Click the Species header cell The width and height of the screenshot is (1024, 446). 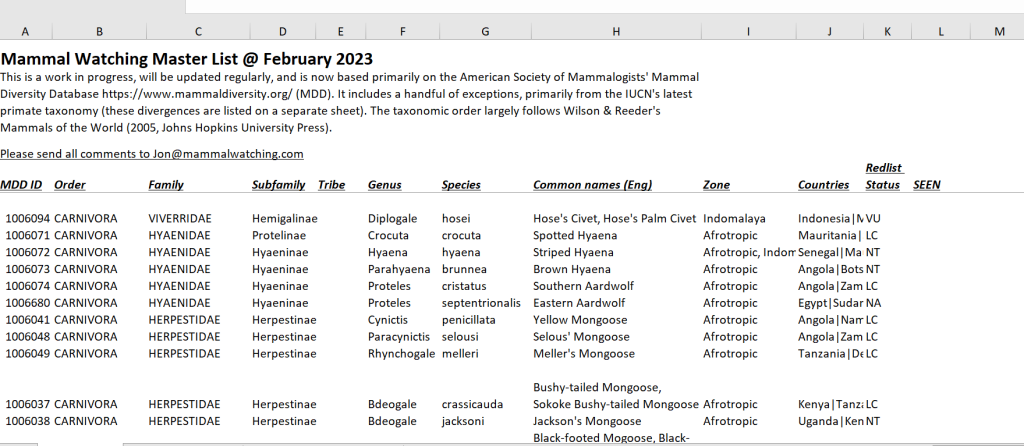[461, 185]
